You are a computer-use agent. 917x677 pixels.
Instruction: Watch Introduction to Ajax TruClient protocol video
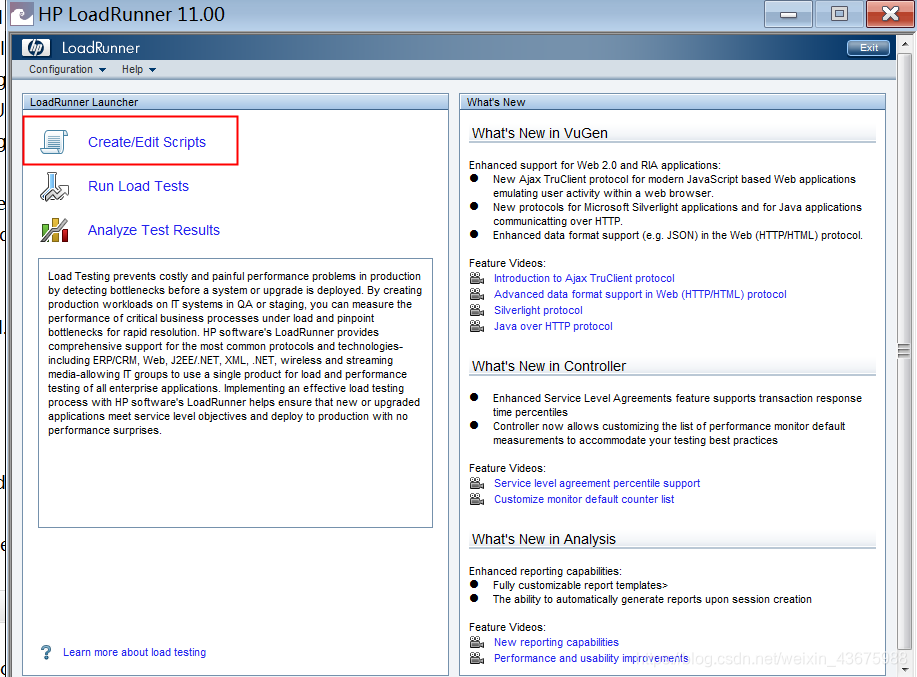click(x=584, y=278)
